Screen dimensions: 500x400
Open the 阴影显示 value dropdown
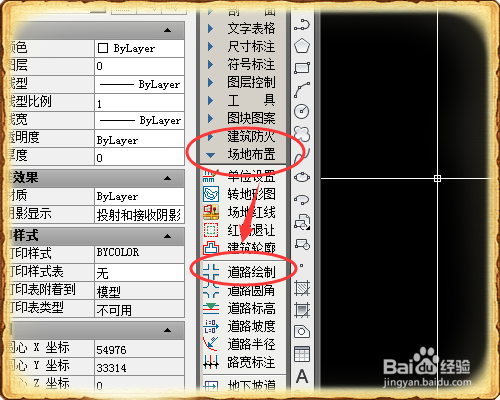point(139,215)
